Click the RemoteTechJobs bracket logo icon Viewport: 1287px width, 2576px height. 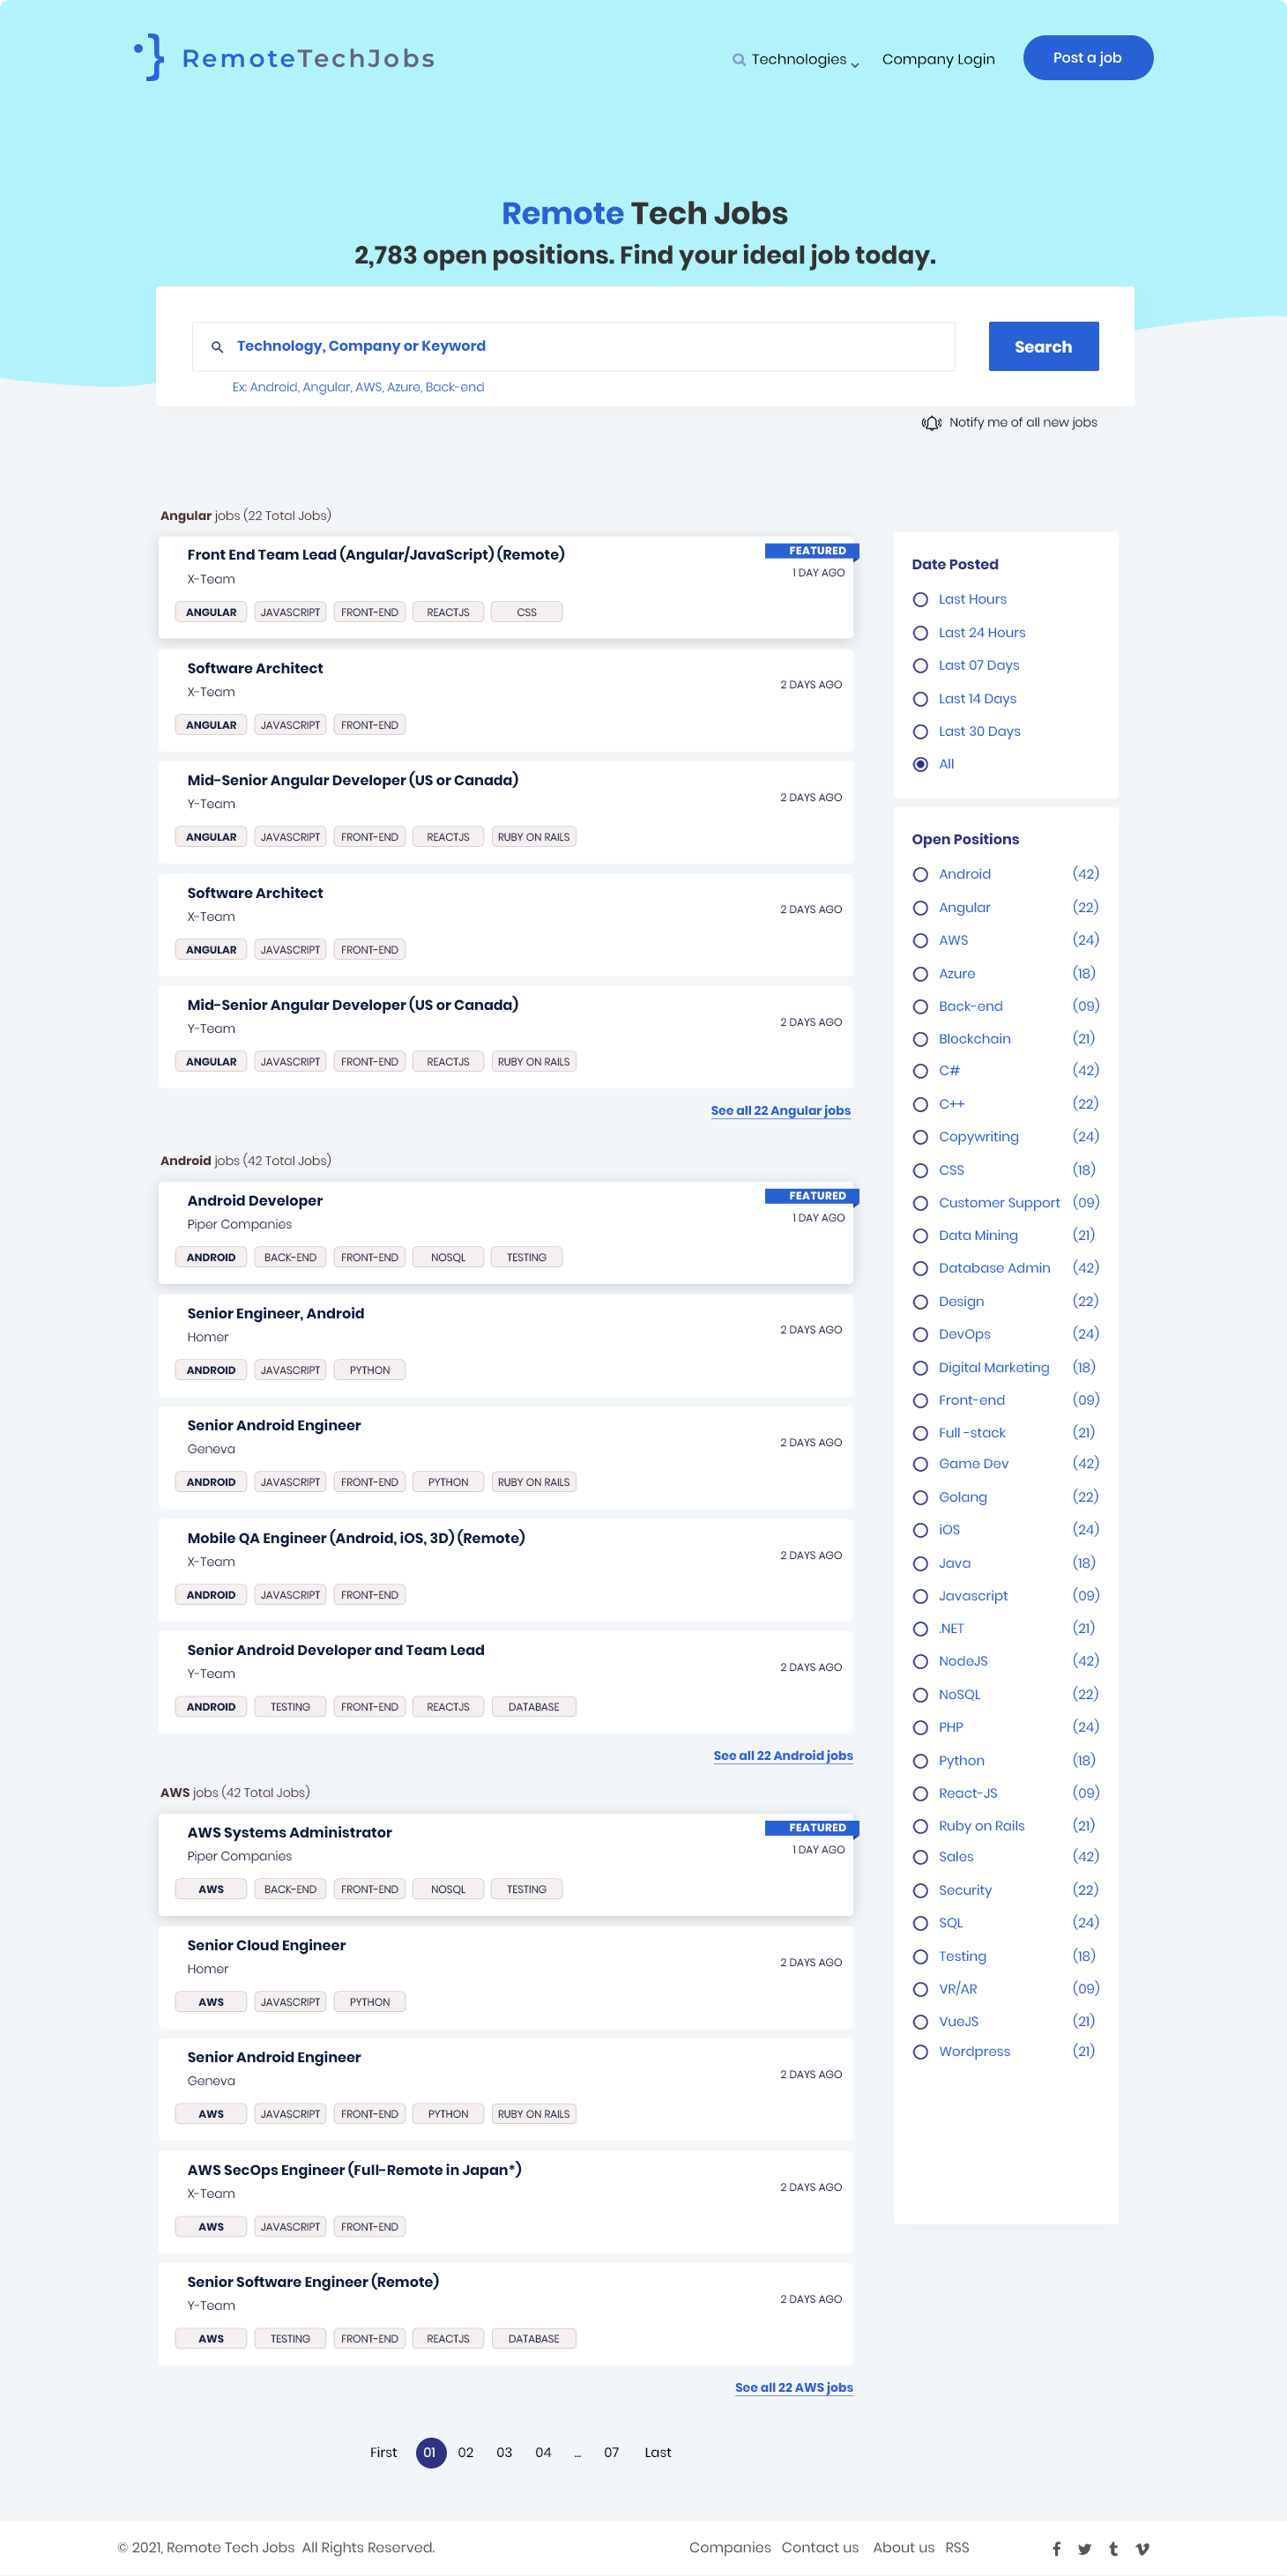(150, 57)
